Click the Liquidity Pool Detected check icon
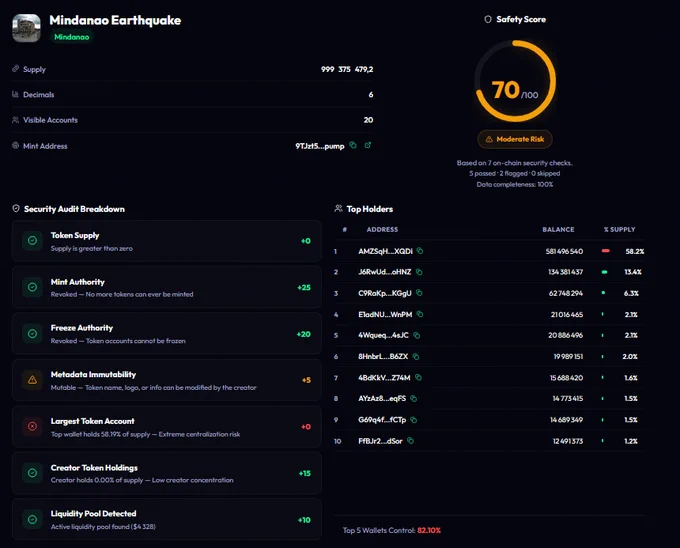 [32, 519]
